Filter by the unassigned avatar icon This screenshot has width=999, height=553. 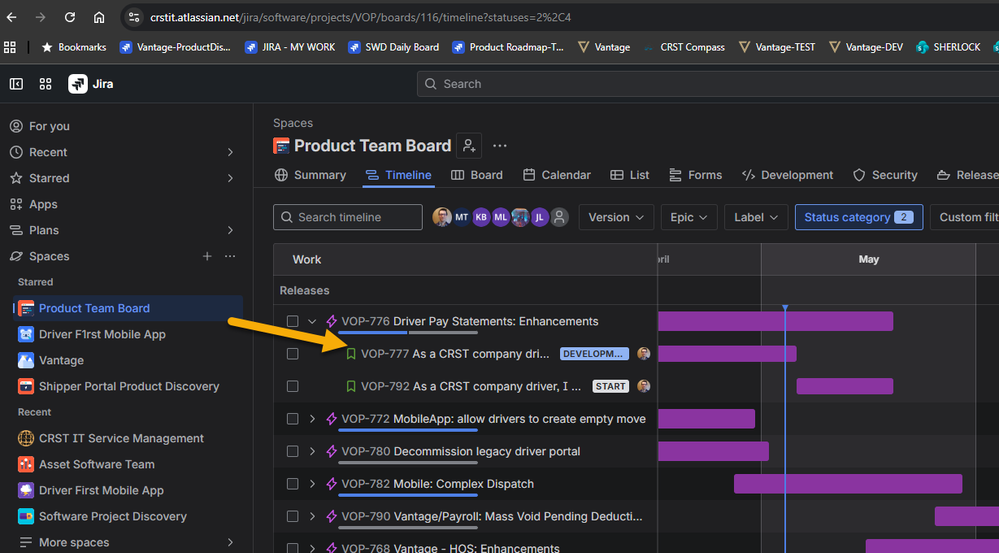click(x=559, y=217)
